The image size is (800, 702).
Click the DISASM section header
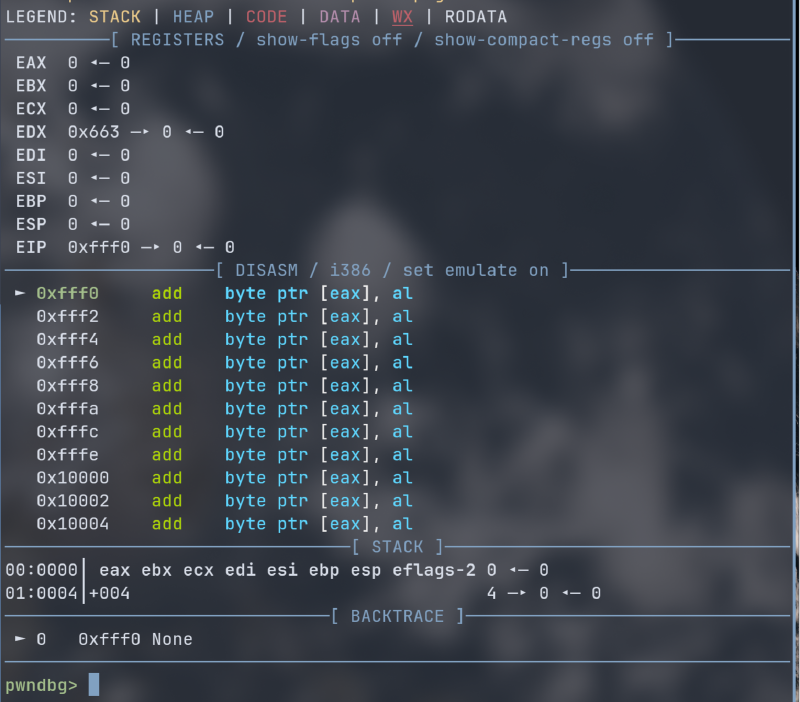coord(392,270)
